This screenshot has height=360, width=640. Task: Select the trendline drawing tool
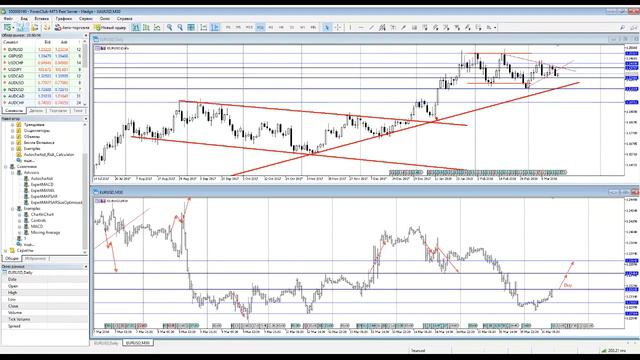371,27
